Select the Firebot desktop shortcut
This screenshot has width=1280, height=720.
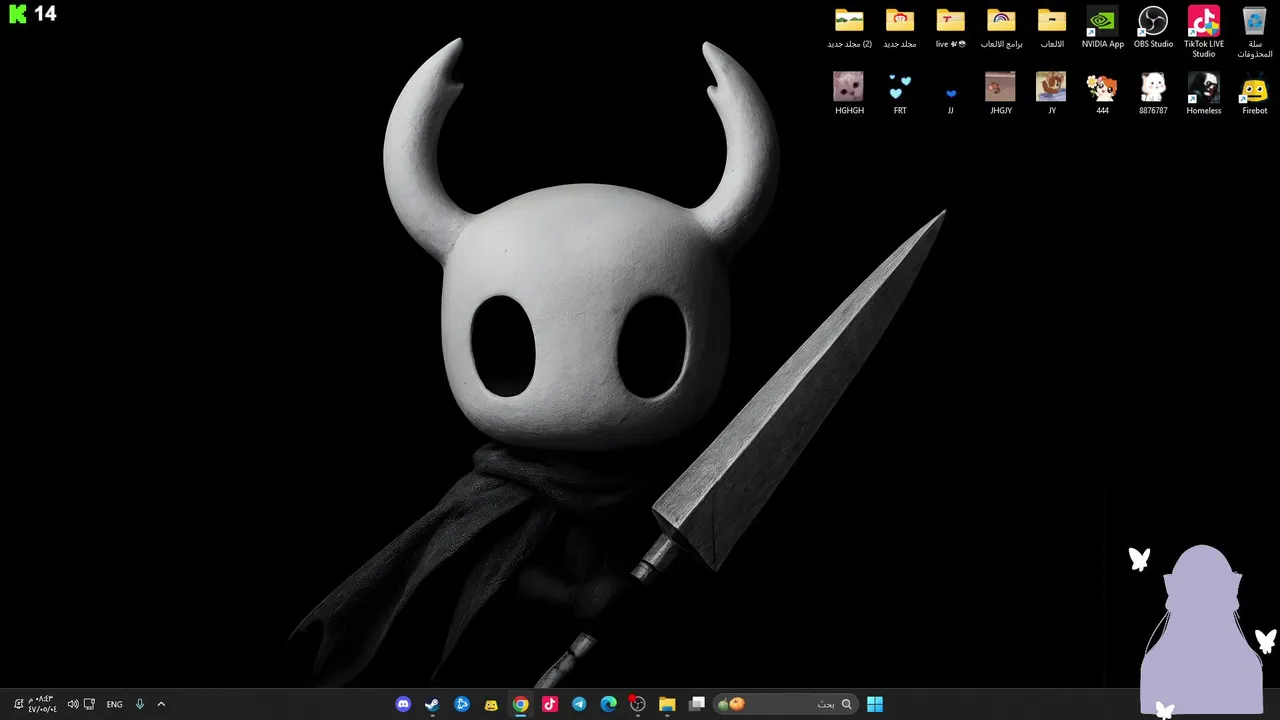coord(1254,94)
